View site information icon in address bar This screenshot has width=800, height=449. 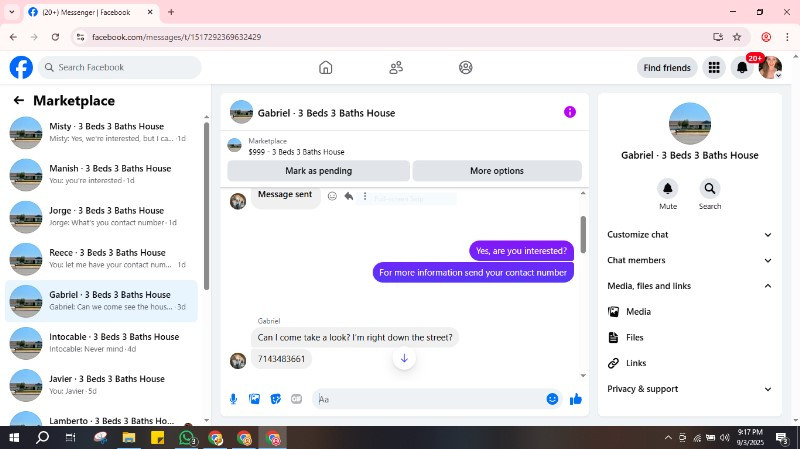coord(80,37)
